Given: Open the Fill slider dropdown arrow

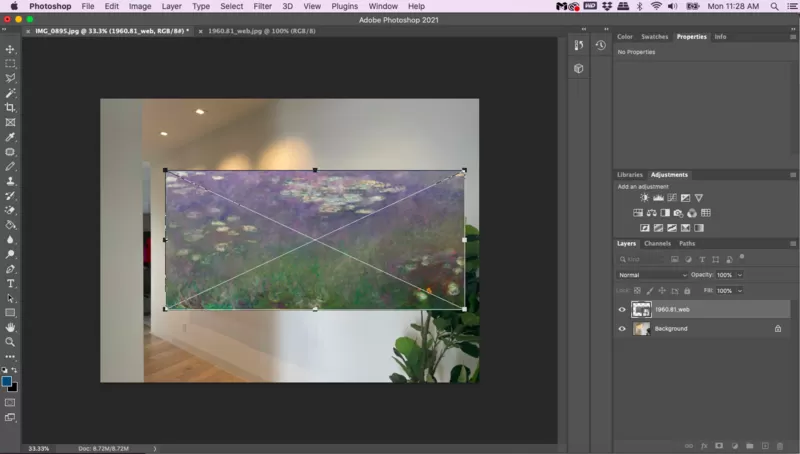Looking at the screenshot, I should coord(740,291).
